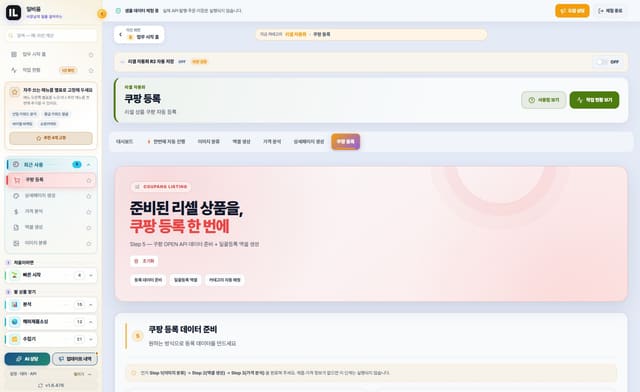
Task: Select the cart icon for 쿠팡 등록
Action: 17,180
